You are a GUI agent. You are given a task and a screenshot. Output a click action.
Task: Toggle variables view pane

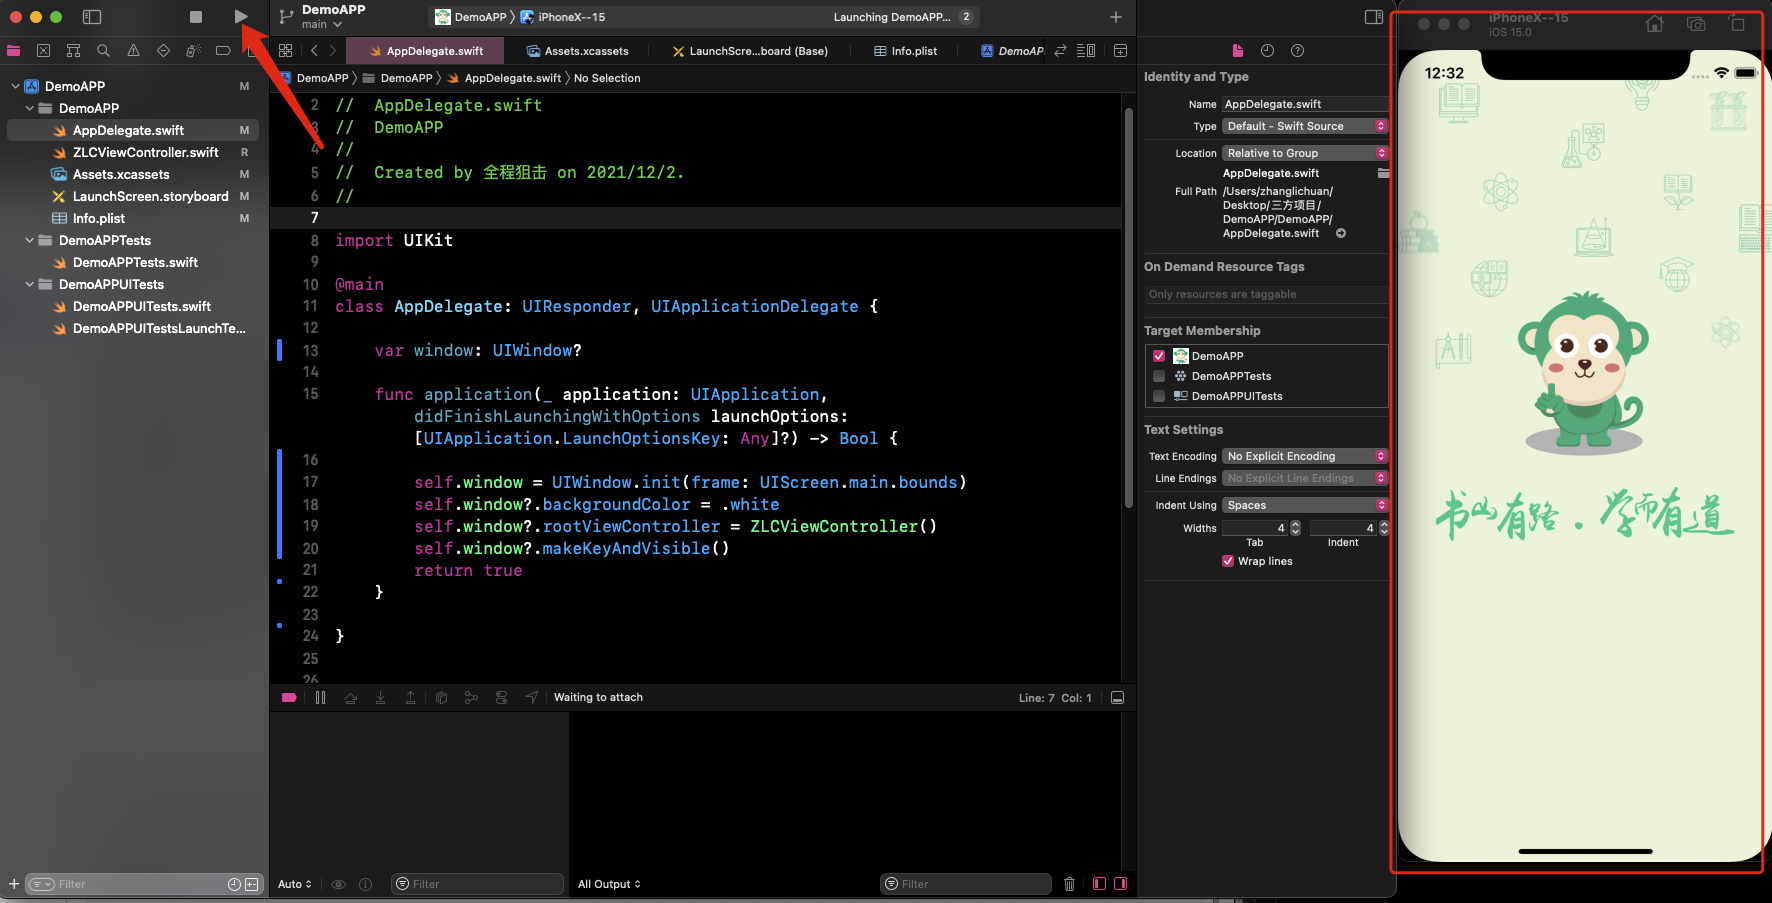tap(1099, 884)
